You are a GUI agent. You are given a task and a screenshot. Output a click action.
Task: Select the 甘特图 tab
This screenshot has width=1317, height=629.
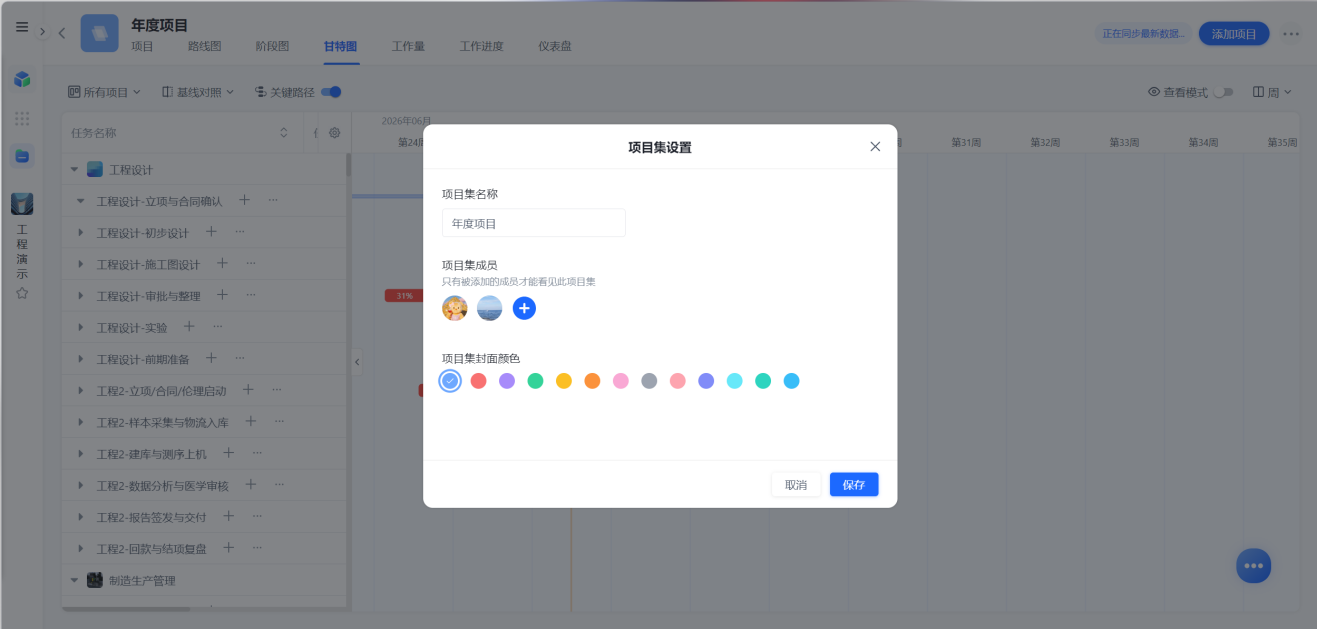tap(340, 46)
